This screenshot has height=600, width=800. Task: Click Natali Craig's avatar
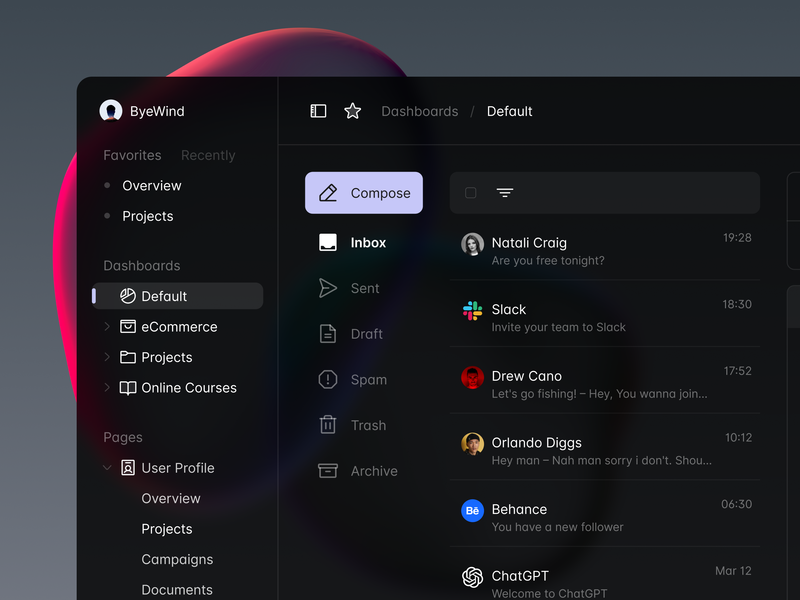(472, 244)
